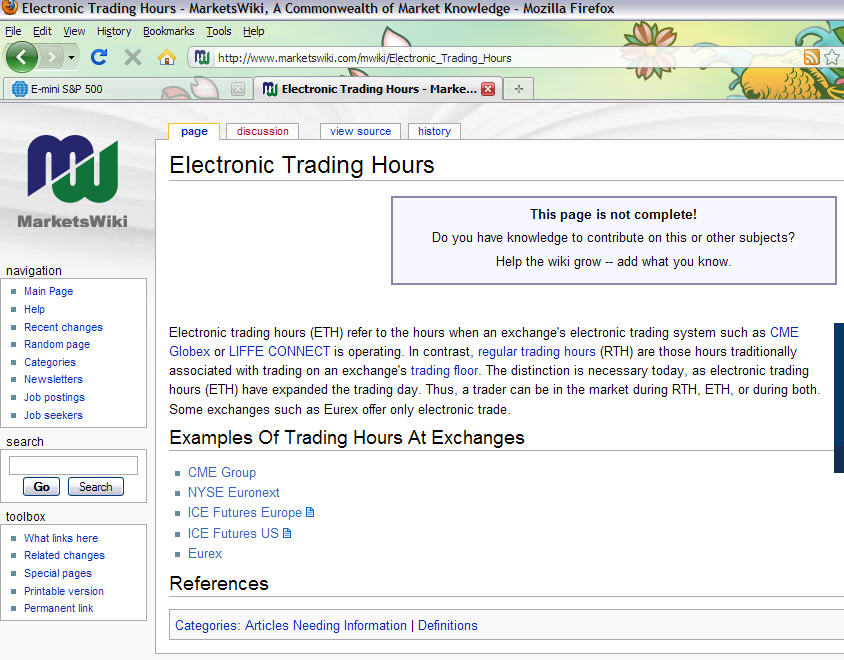Image resolution: width=844 pixels, height=660 pixels.
Task: Follow the LIFFE CONNECT link
Action: [x=279, y=352]
